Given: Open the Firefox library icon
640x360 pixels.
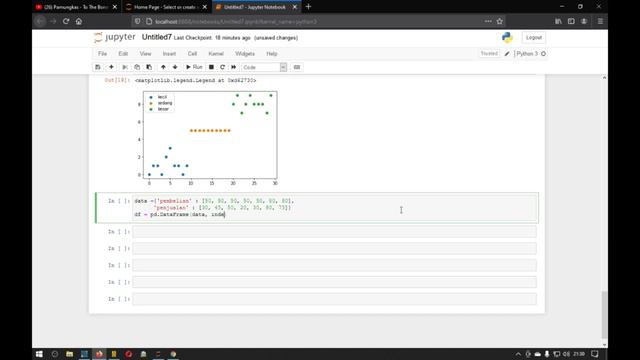Looking at the screenshot, I should (558, 21).
